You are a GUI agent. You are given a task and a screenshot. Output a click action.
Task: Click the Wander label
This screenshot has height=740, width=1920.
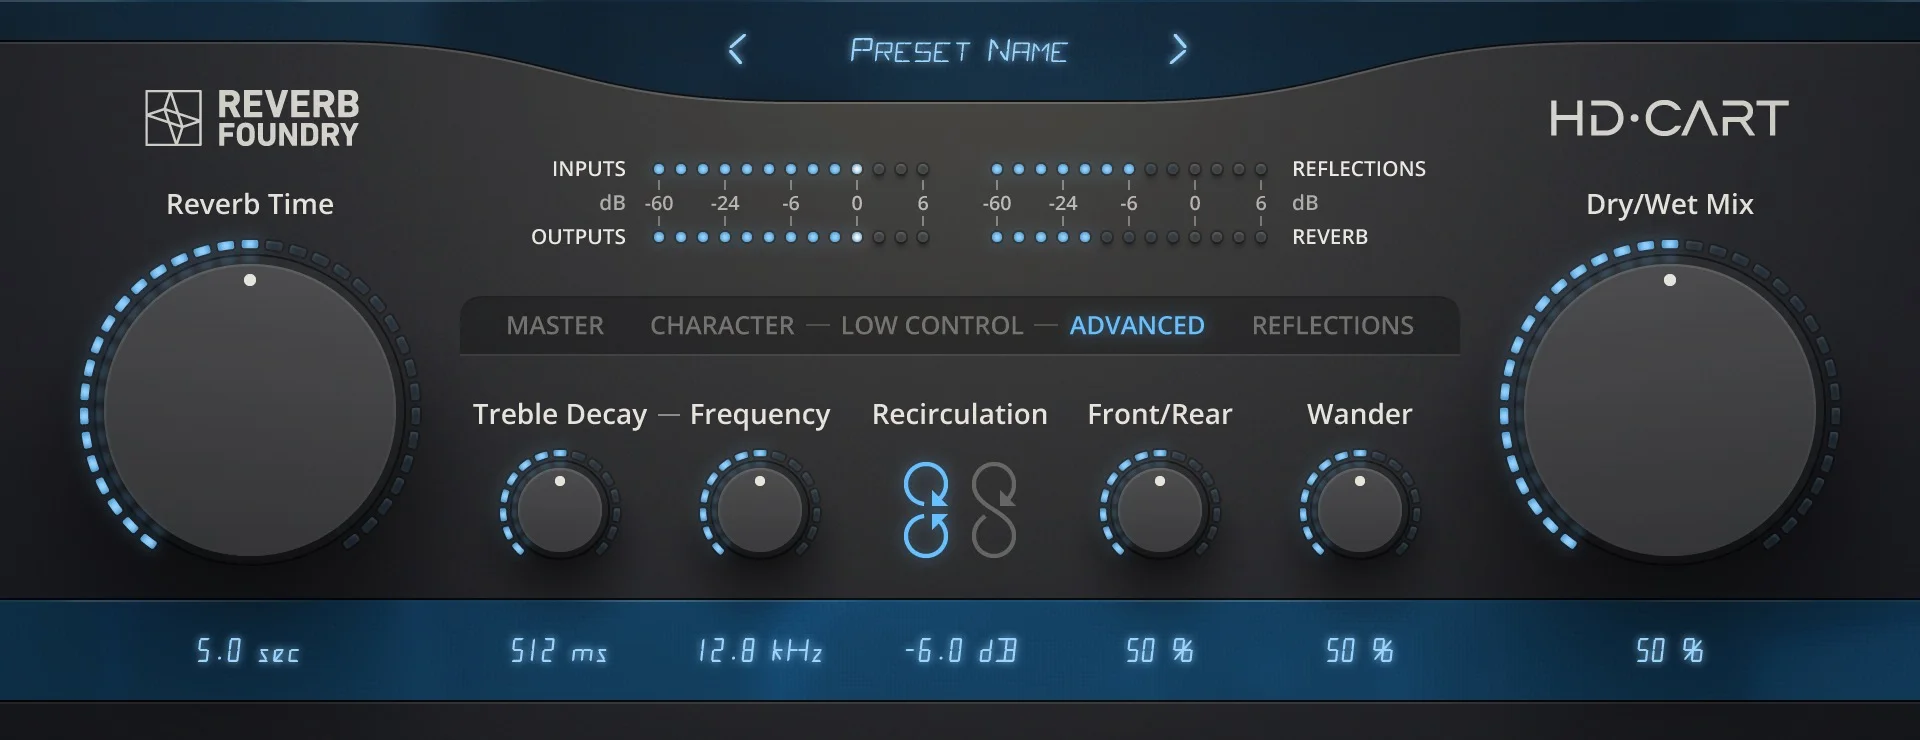[x=1360, y=414]
